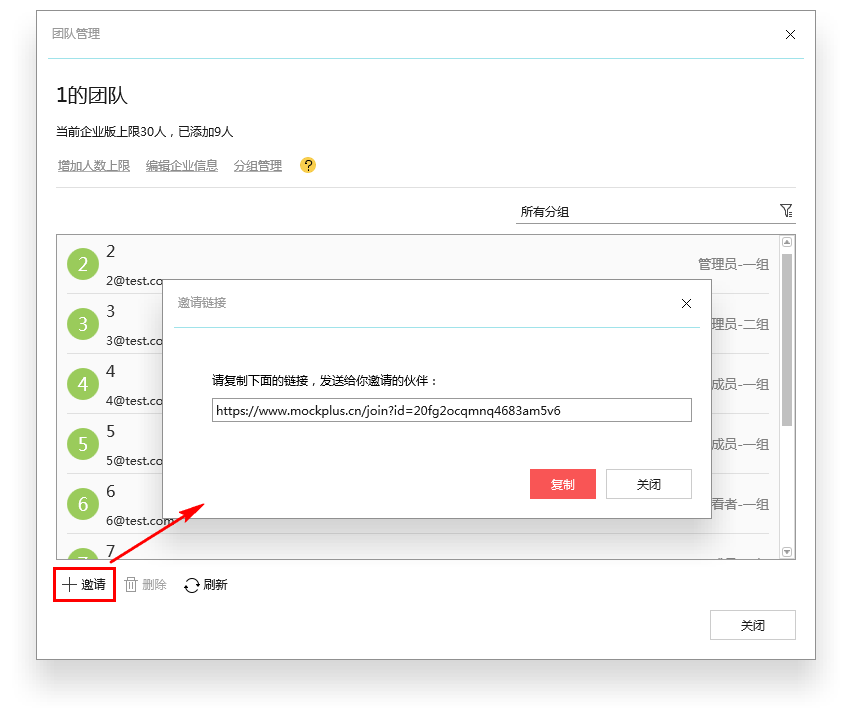
Task: Click close (关闭) in invite link dialog
Action: click(x=649, y=484)
